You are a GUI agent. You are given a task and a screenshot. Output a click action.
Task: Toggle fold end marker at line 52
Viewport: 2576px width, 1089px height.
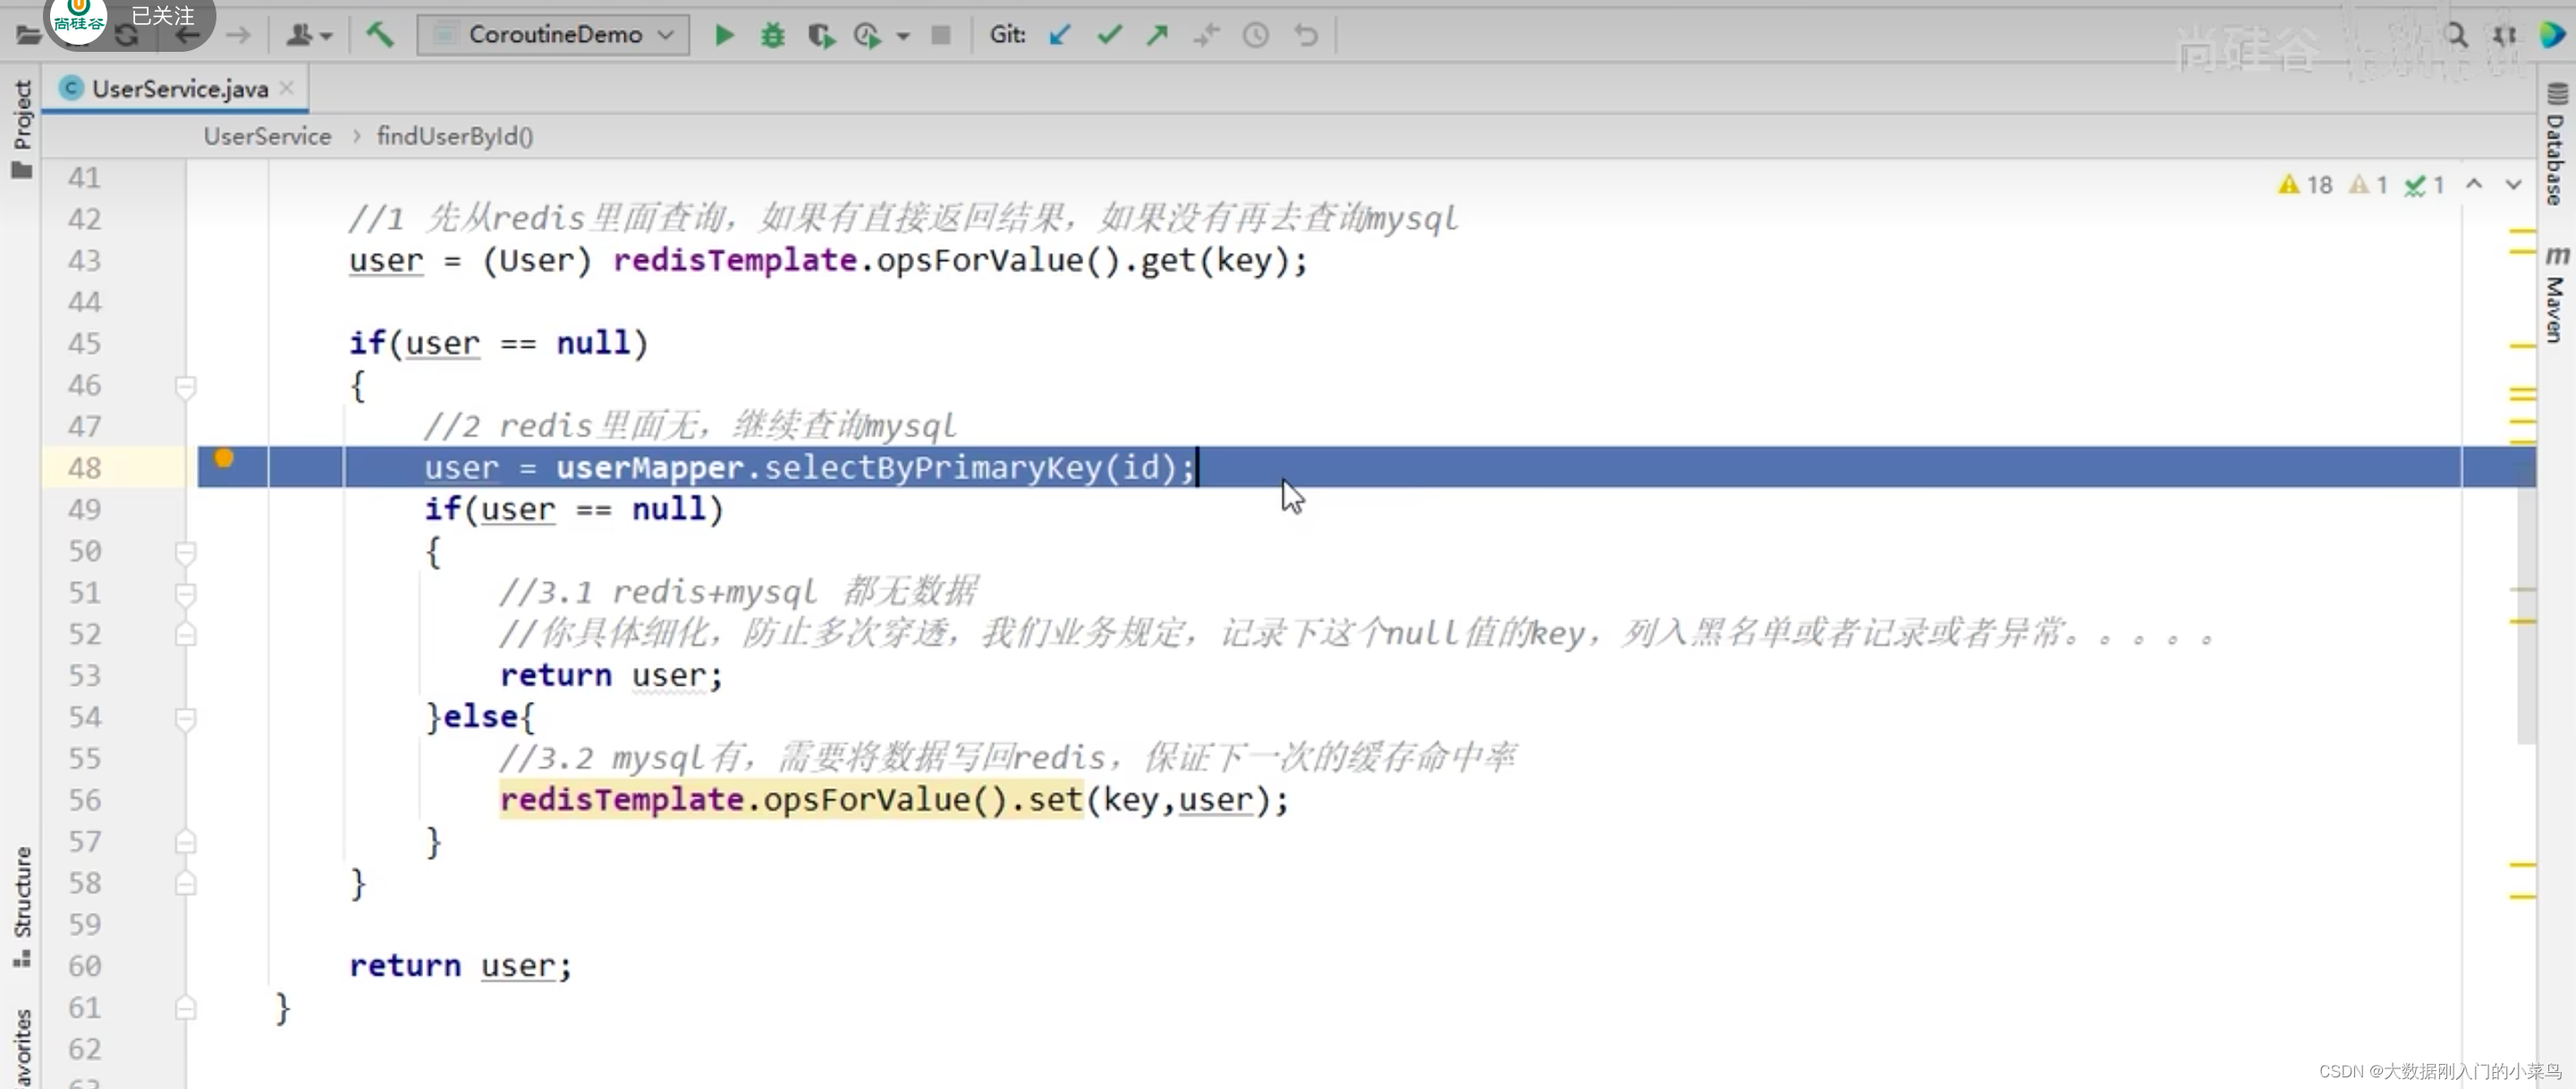click(x=185, y=634)
